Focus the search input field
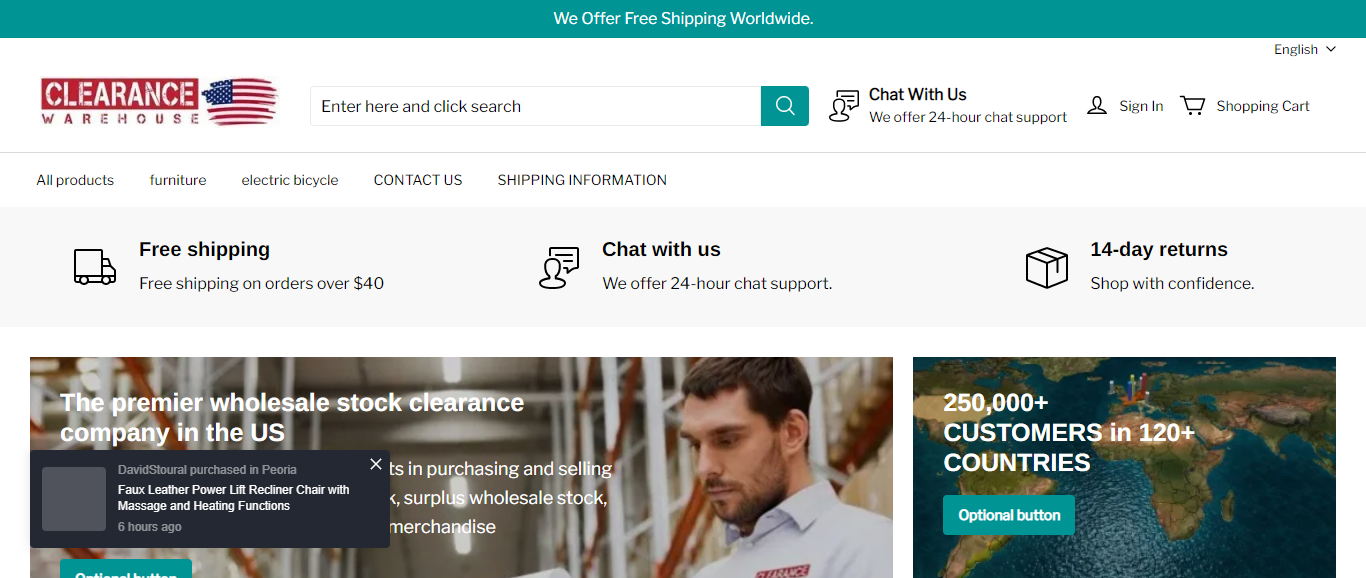Image resolution: width=1366 pixels, height=578 pixels. pyautogui.click(x=535, y=106)
